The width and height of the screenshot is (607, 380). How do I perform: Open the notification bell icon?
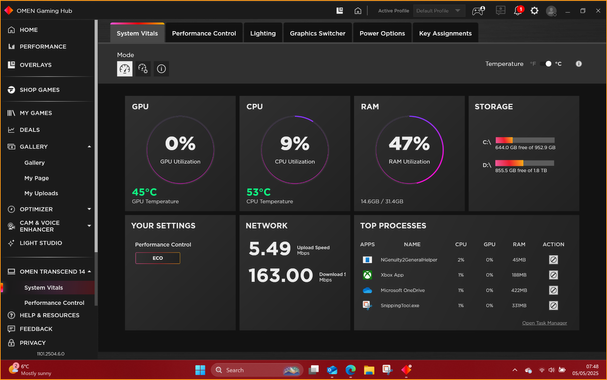point(518,10)
